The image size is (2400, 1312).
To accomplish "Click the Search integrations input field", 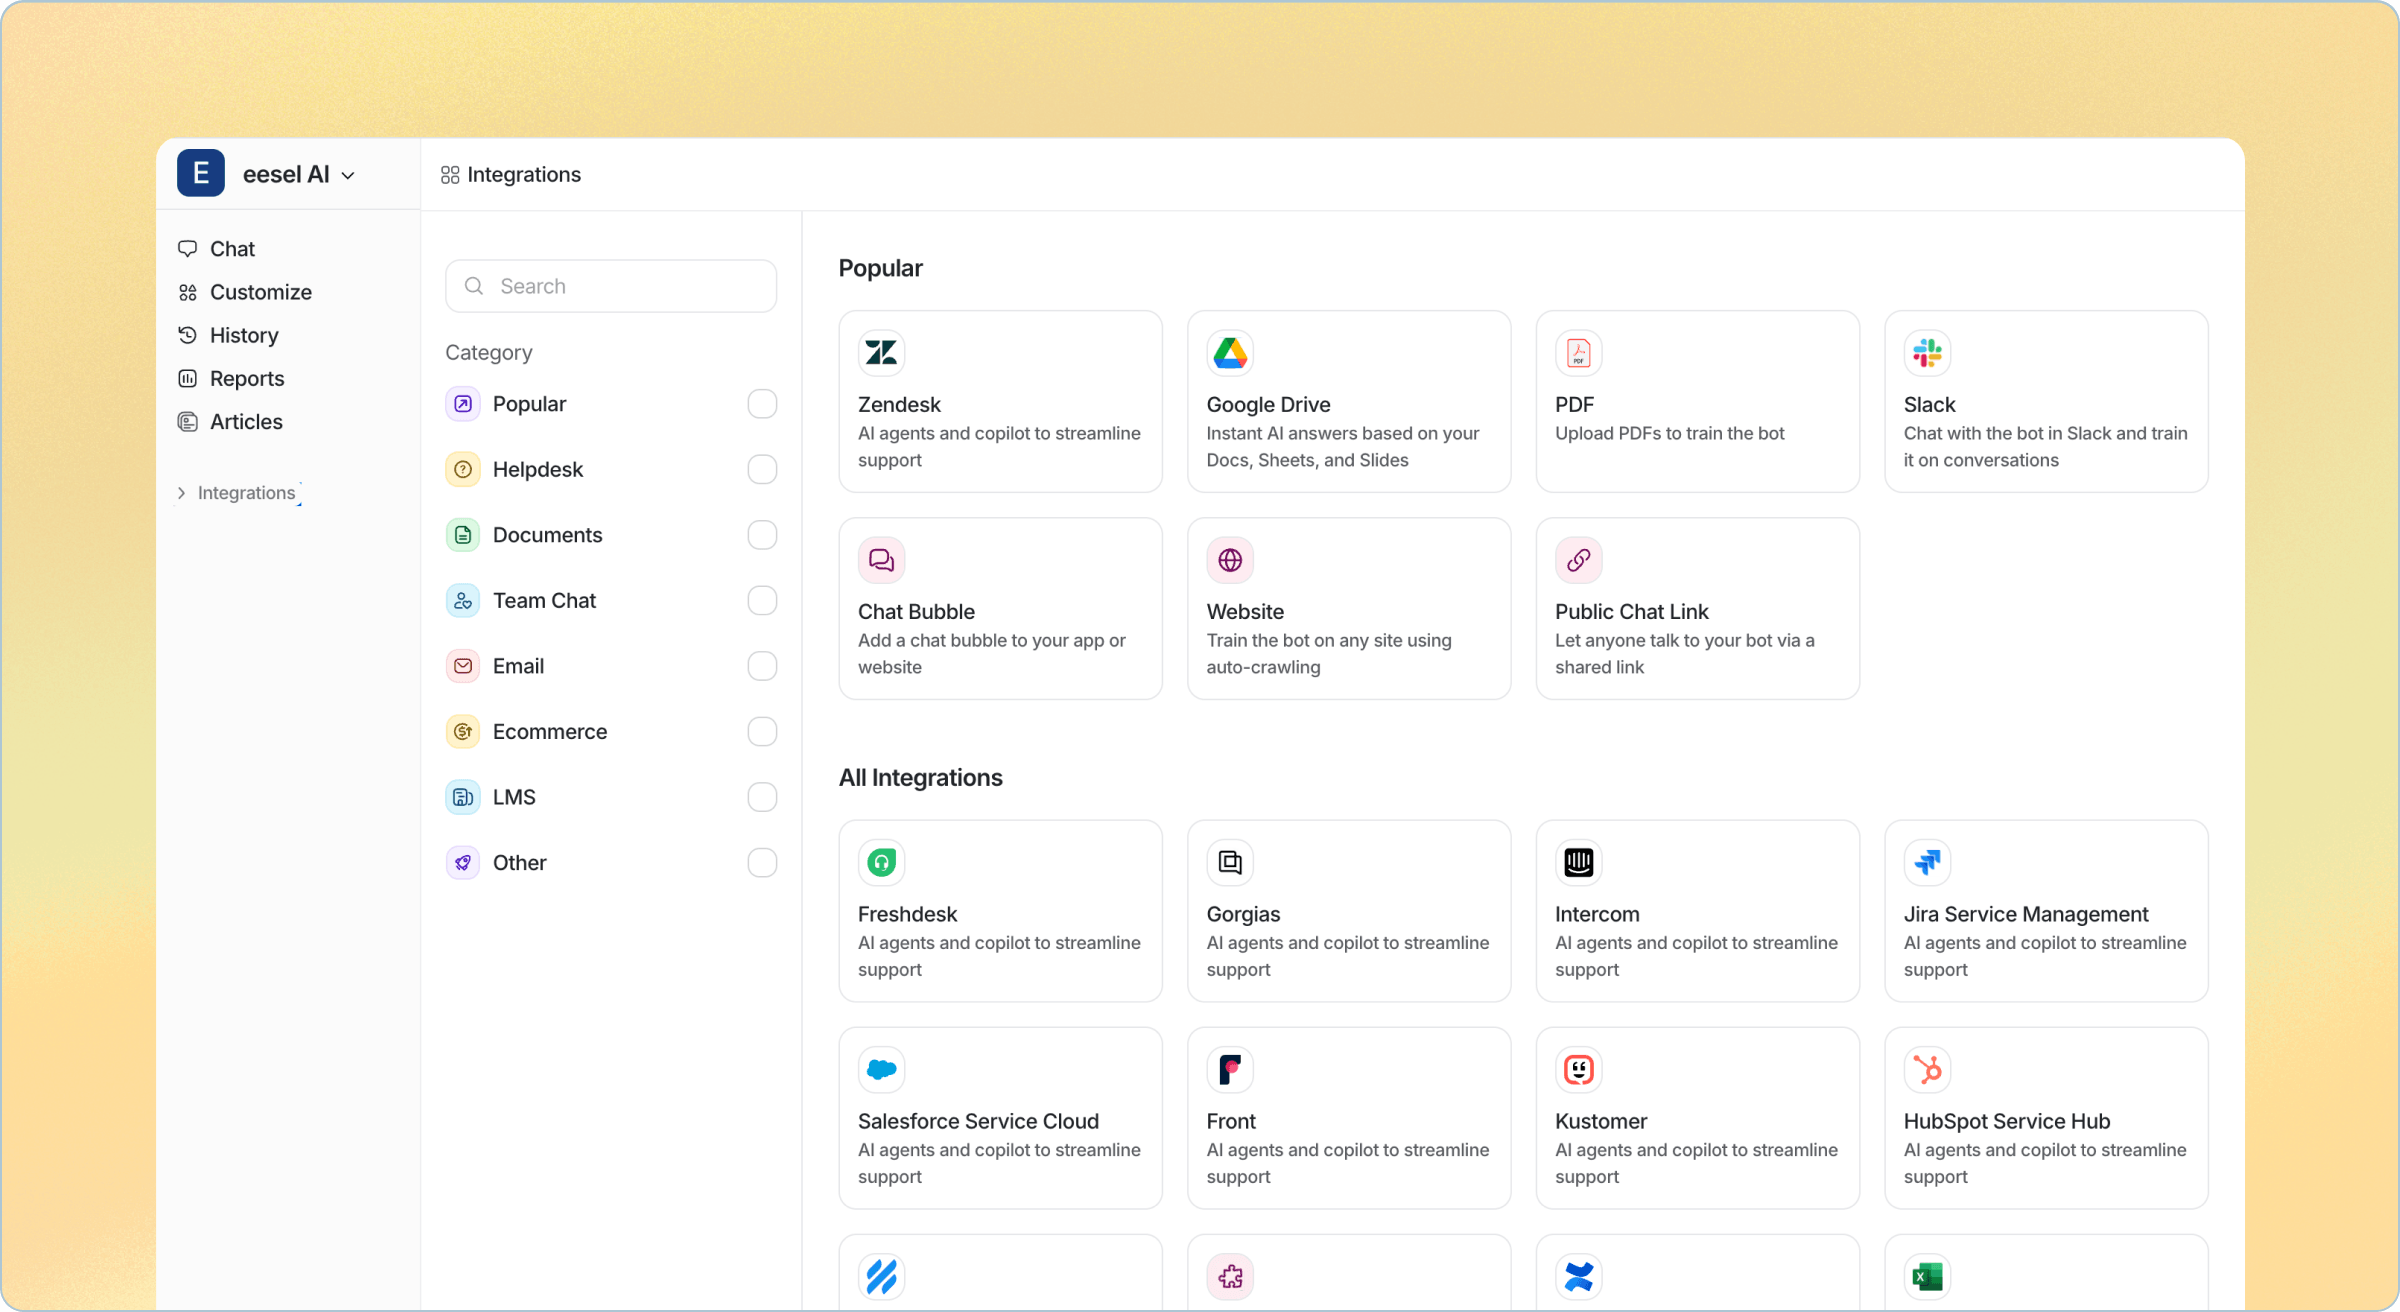I will (x=611, y=286).
